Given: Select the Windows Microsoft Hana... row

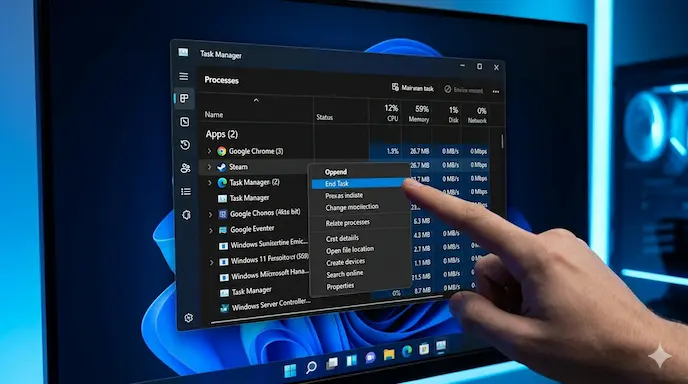Looking at the screenshot, I should [265, 275].
